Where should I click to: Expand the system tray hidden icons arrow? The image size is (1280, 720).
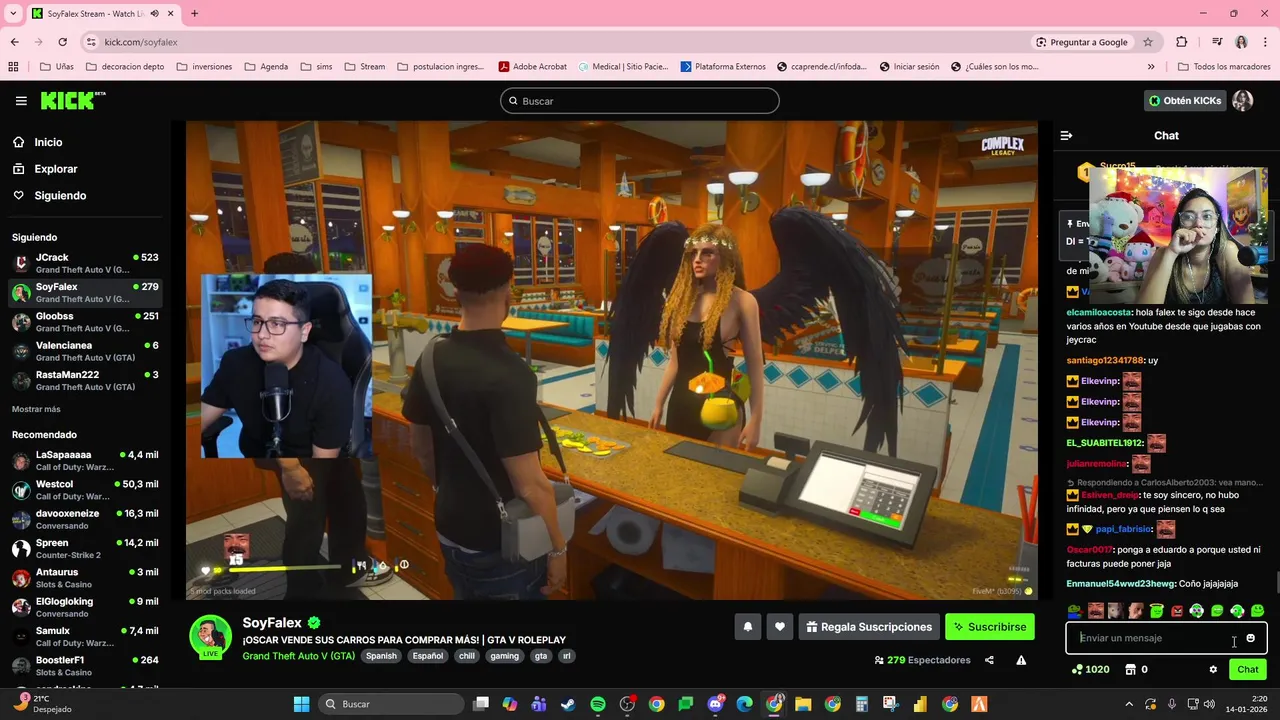1129,704
